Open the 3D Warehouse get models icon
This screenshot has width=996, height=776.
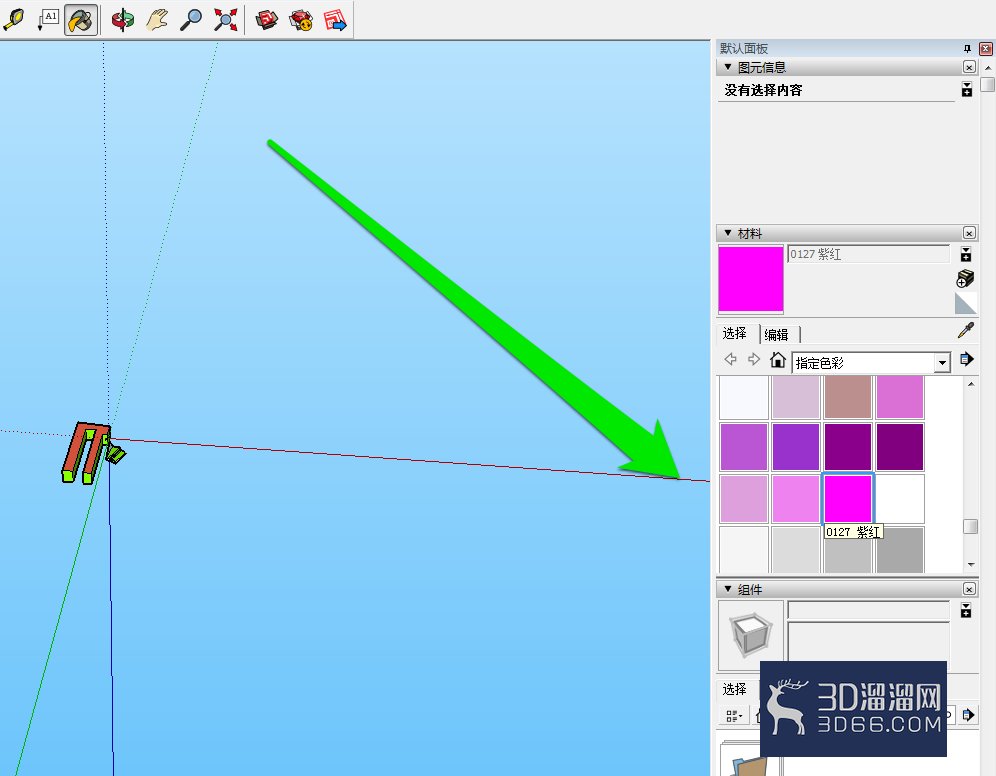coord(266,20)
